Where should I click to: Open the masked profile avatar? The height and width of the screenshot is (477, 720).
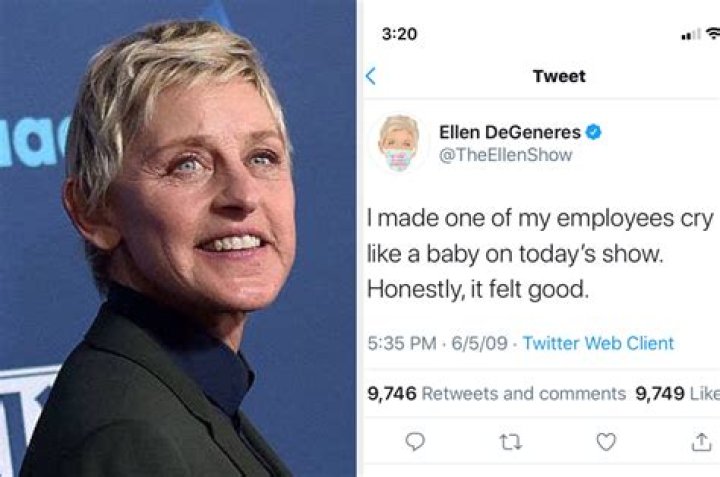pyautogui.click(x=398, y=143)
